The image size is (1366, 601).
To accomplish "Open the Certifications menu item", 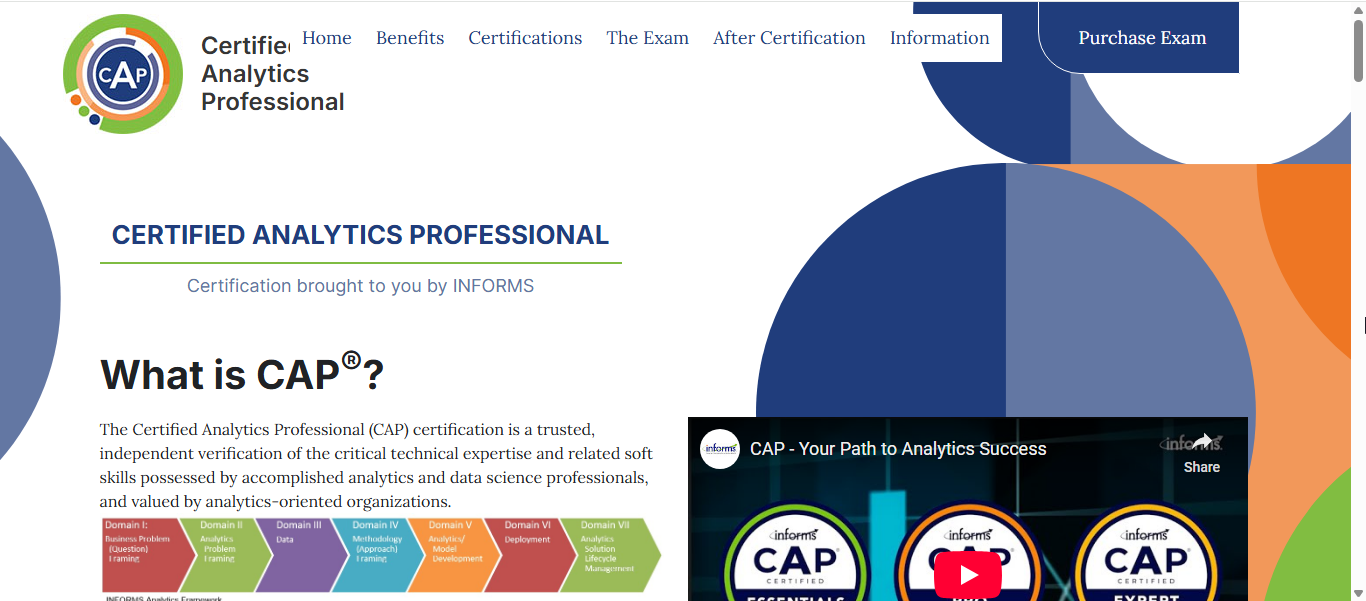I will click(525, 38).
